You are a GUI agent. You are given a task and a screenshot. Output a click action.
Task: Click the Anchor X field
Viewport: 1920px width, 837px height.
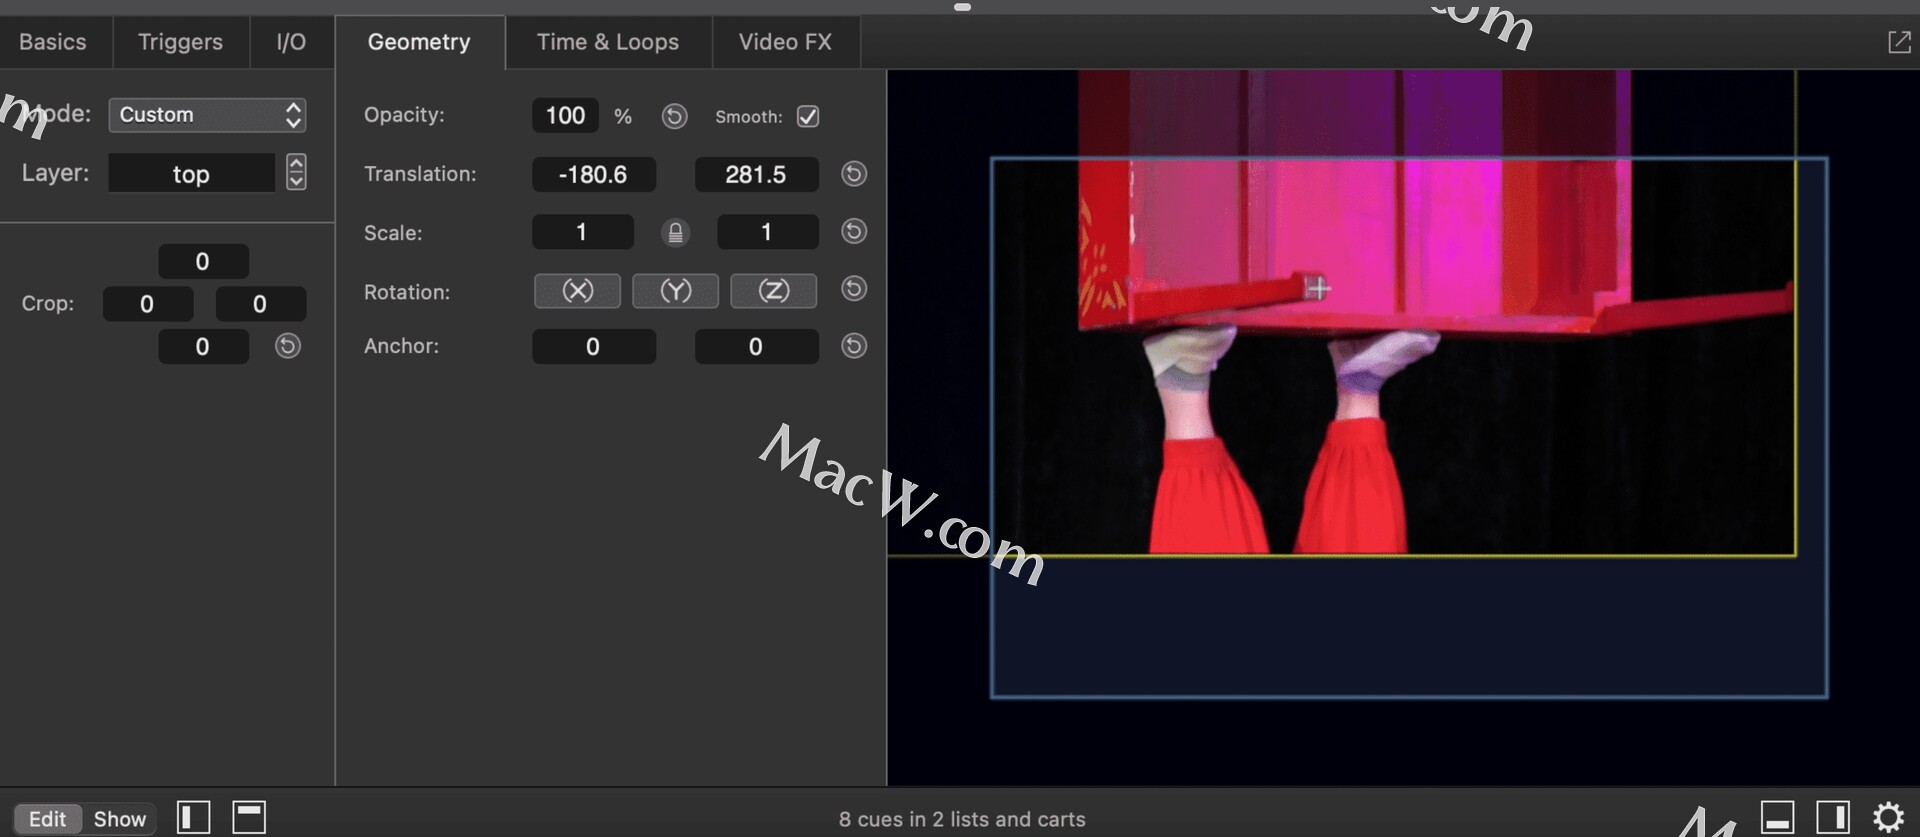pyautogui.click(x=594, y=347)
